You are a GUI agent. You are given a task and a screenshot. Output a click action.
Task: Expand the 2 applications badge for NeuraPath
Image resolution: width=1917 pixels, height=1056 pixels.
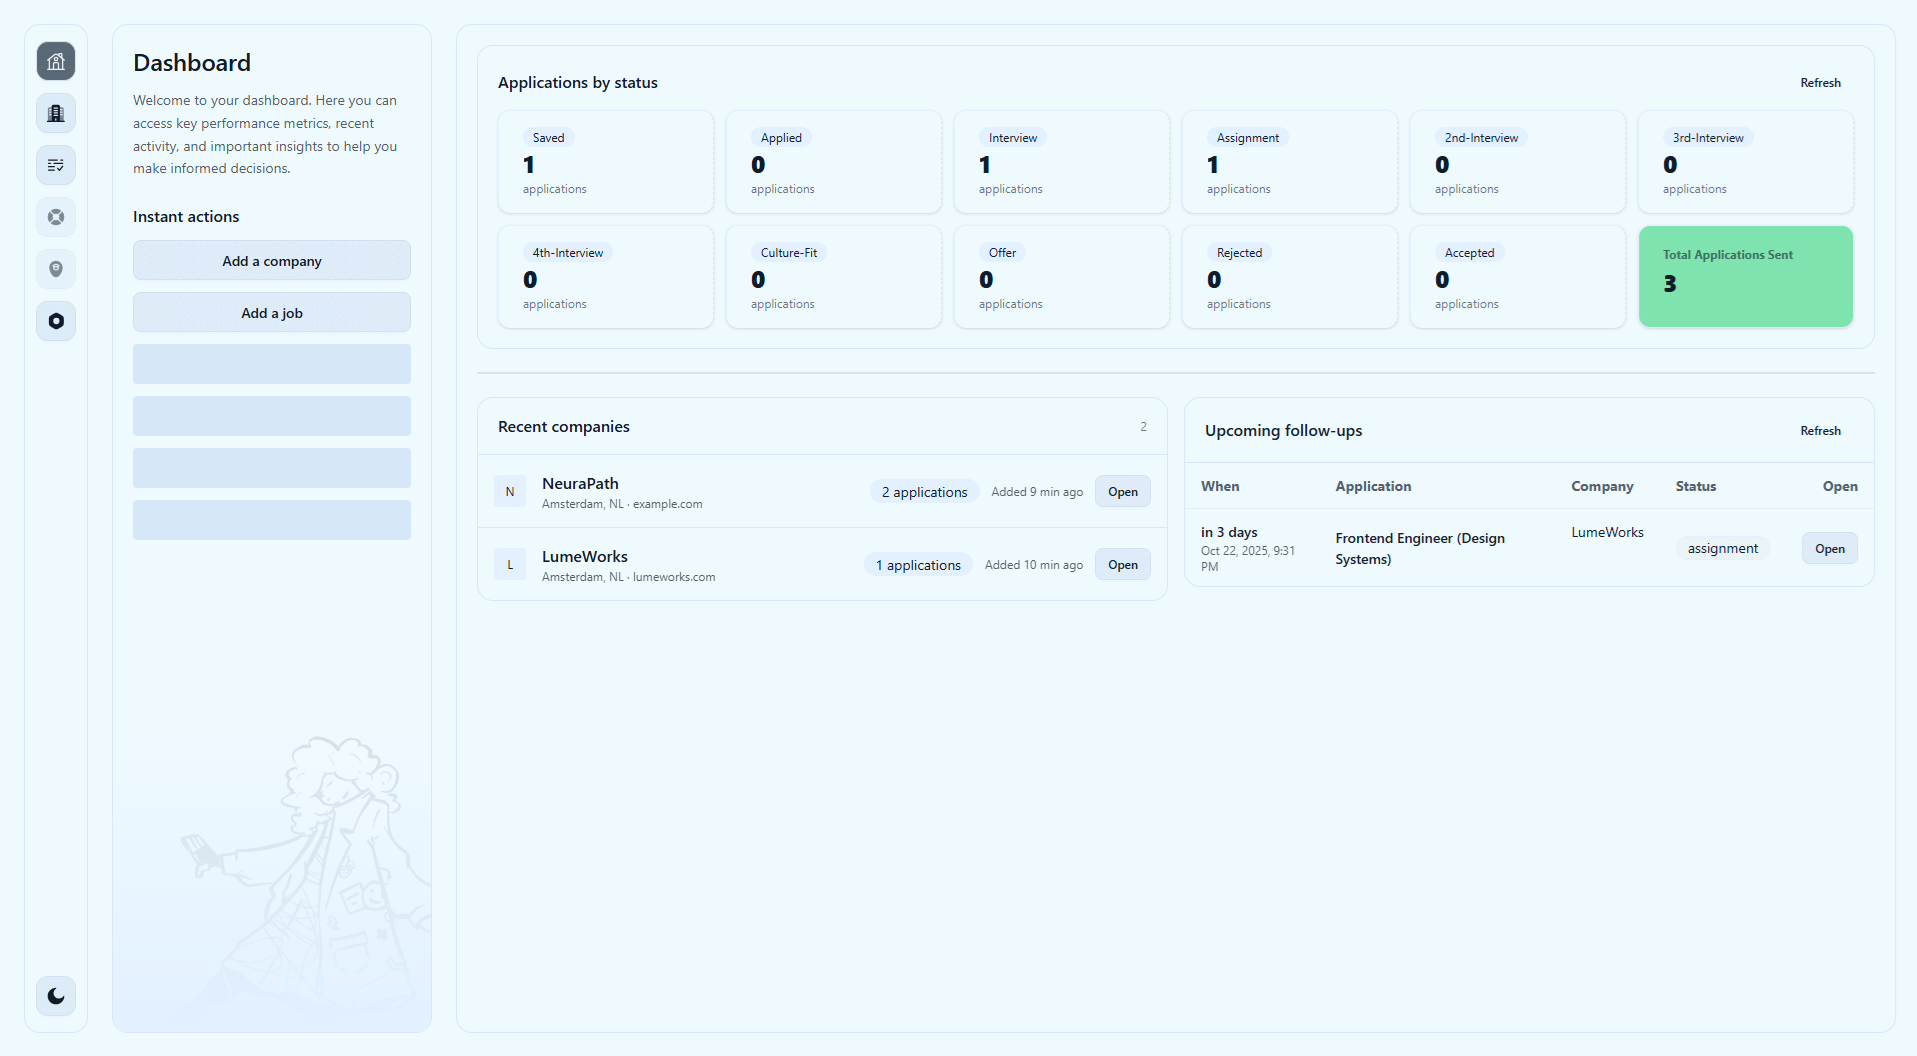[923, 491]
